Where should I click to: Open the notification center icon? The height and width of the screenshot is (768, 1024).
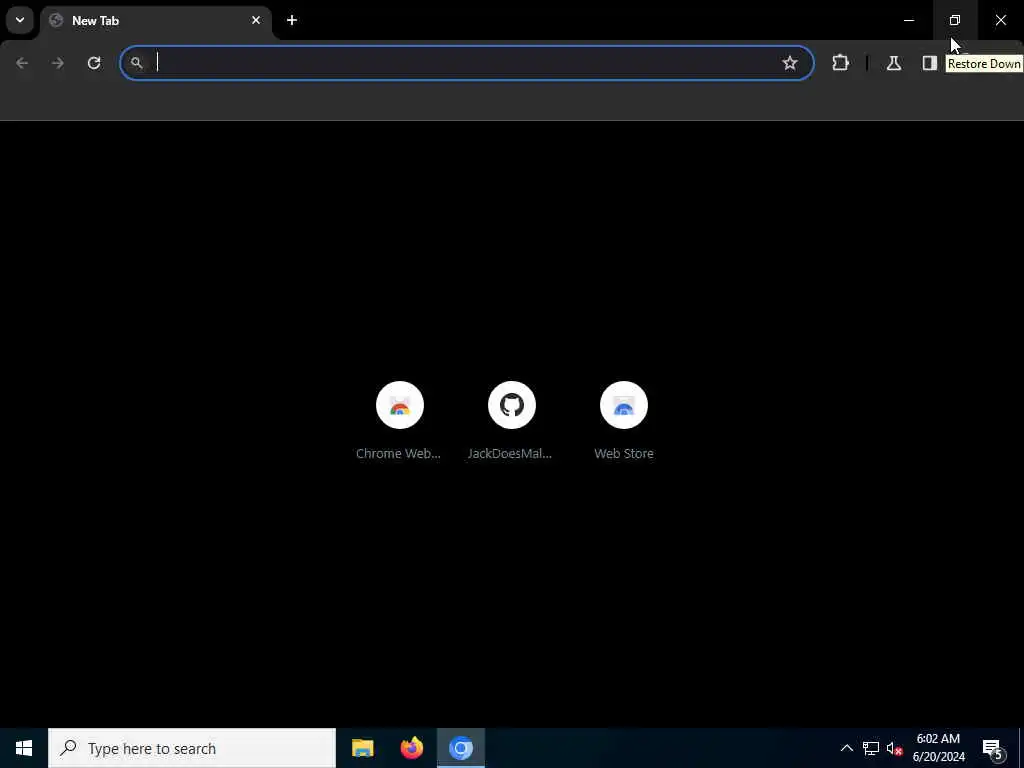pos(993,748)
